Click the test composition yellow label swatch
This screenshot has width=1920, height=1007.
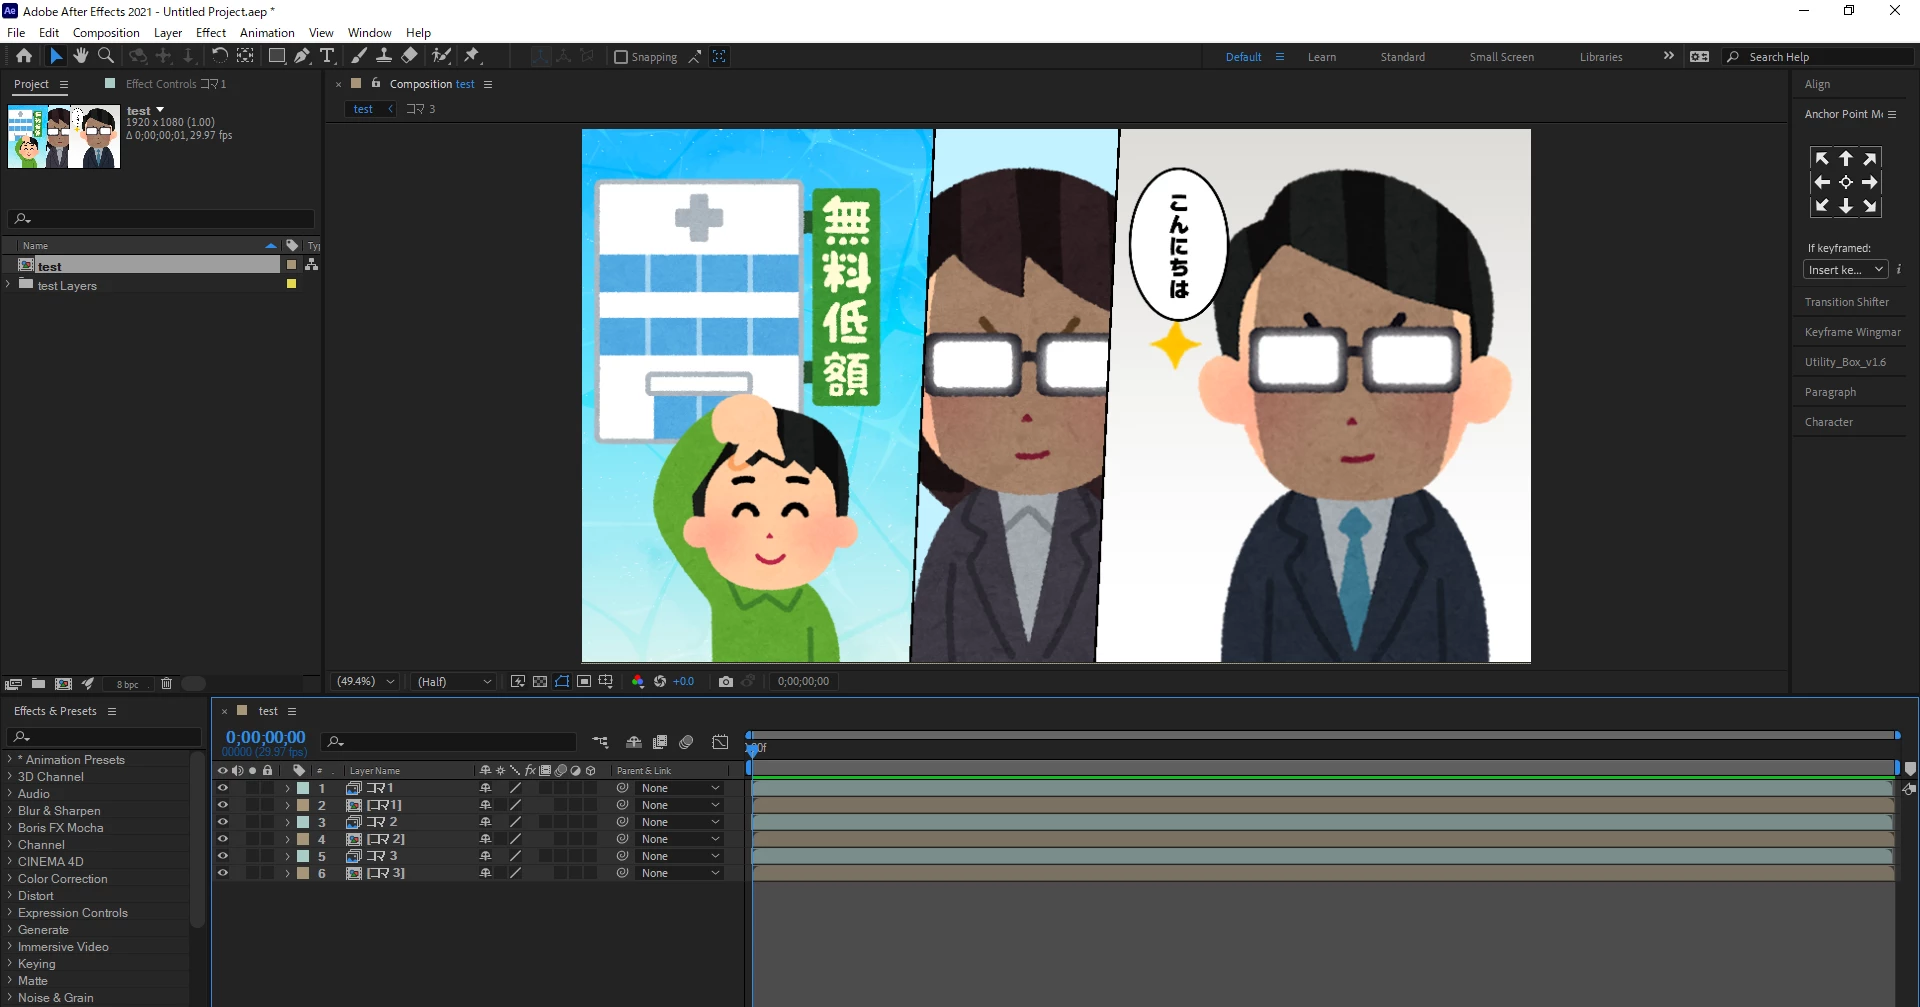pos(291,264)
